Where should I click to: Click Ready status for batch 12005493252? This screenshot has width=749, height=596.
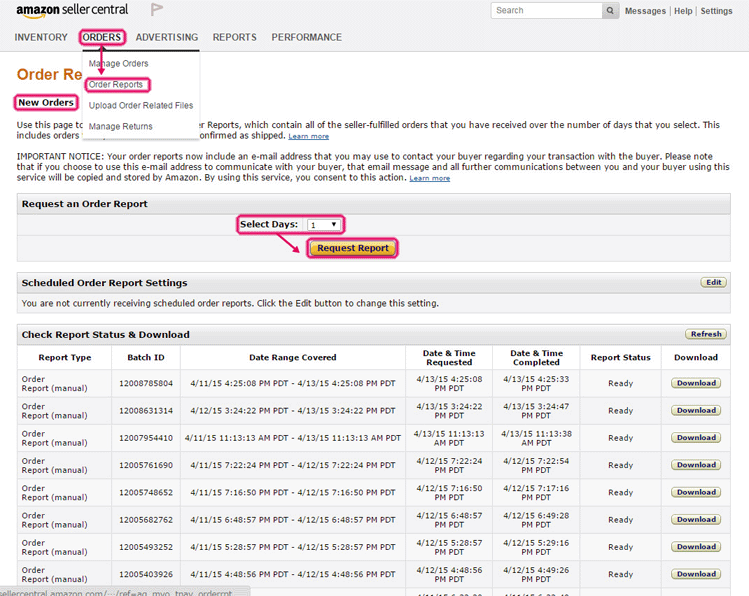(621, 547)
